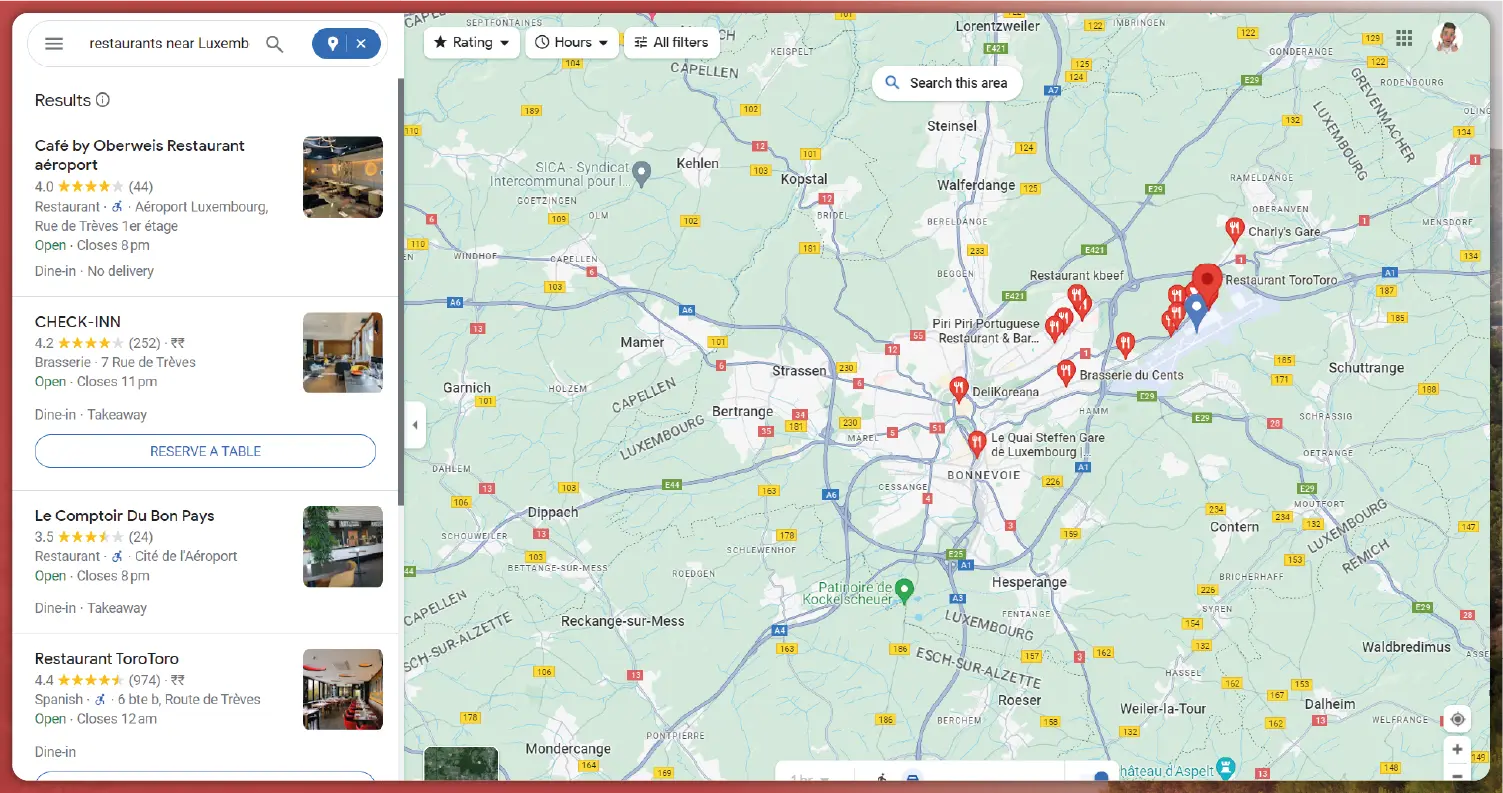Click the Kopstal town label
This screenshot has height=793, width=1503.
click(804, 179)
